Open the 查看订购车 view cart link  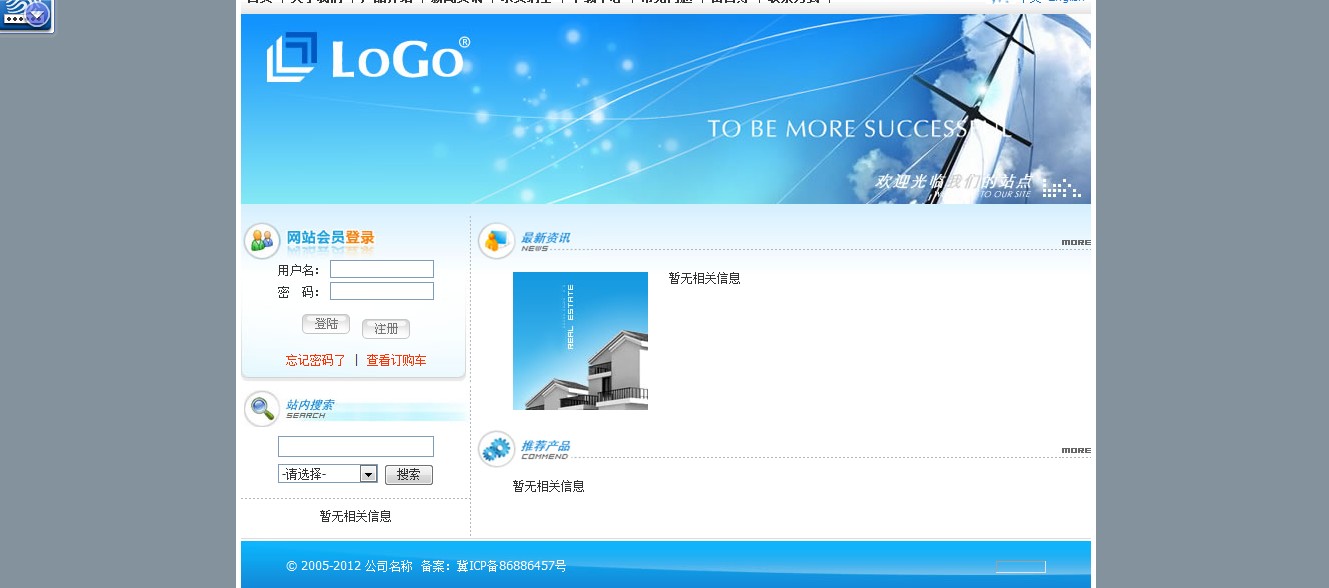point(396,360)
